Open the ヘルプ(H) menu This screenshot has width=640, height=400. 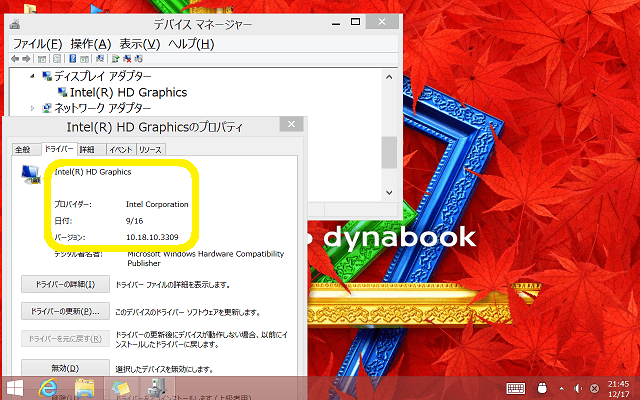coord(191,44)
